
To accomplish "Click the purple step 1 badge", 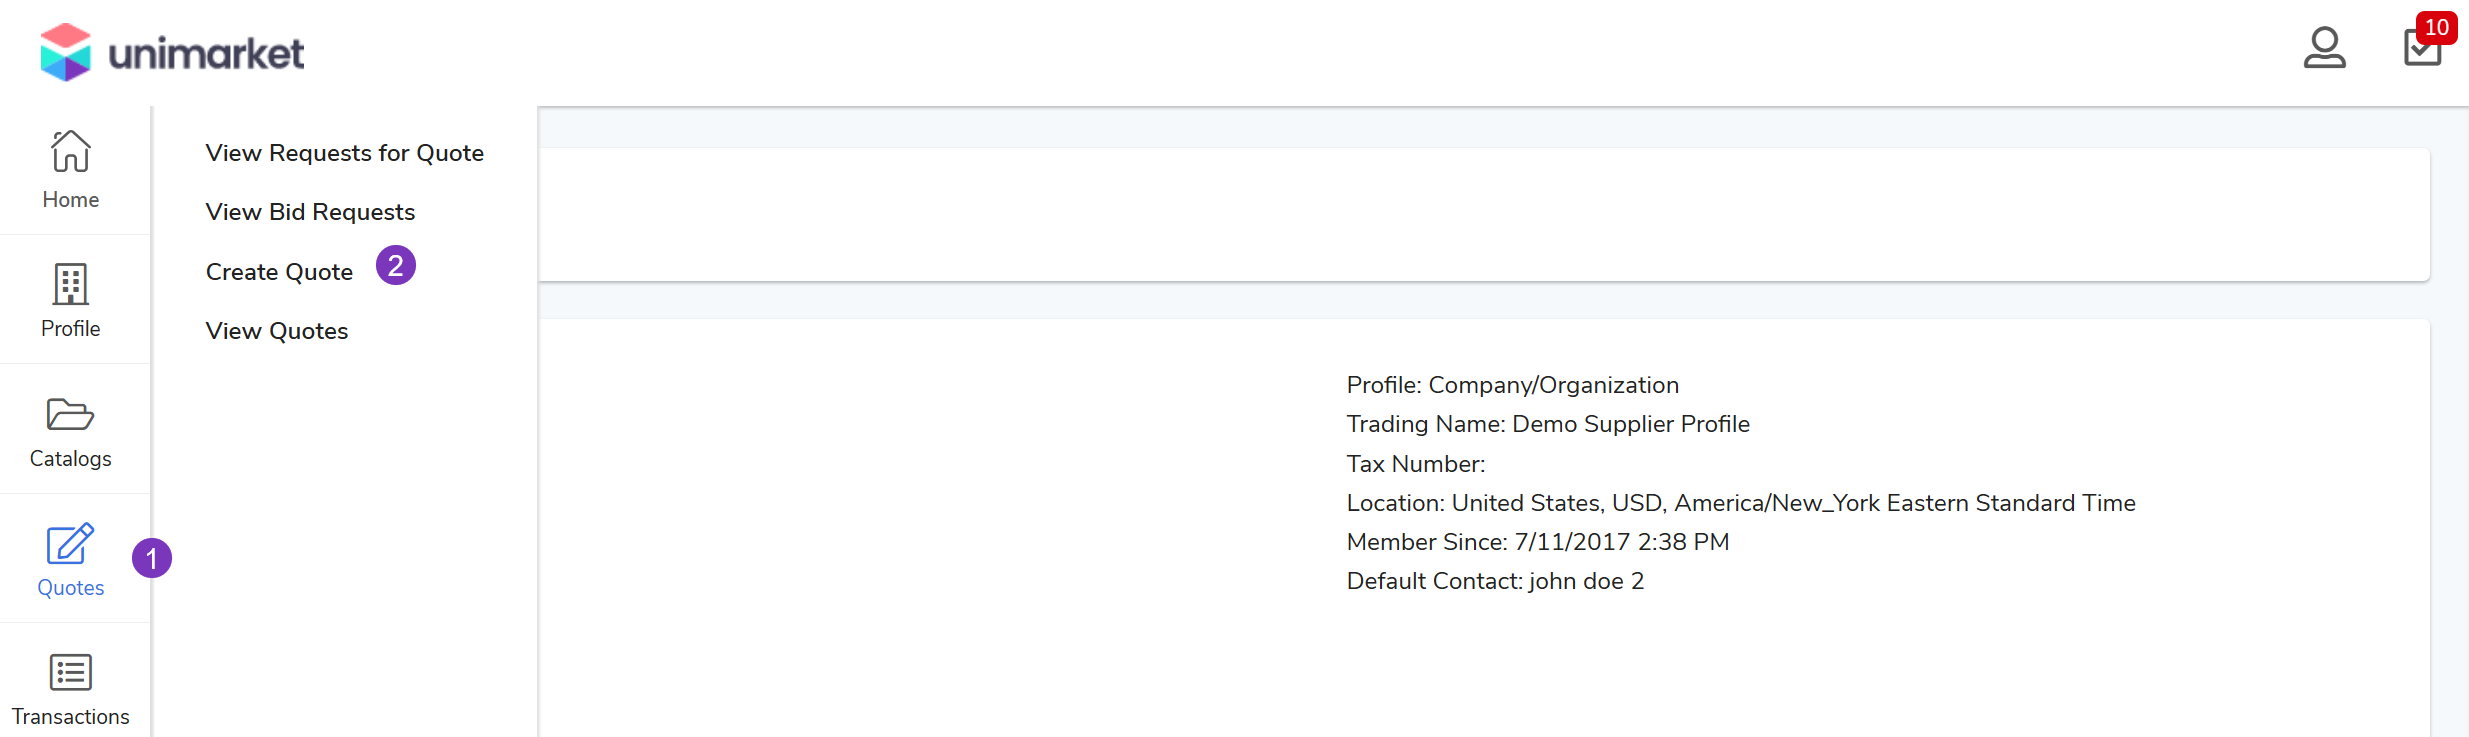I will pos(152,558).
